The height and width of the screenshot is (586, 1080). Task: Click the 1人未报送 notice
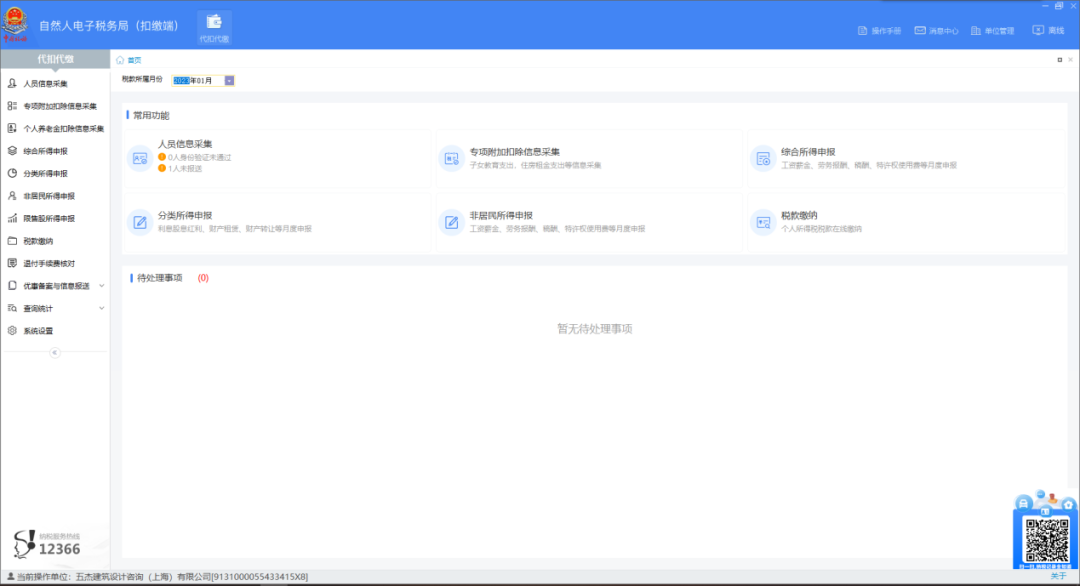pyautogui.click(x=185, y=169)
